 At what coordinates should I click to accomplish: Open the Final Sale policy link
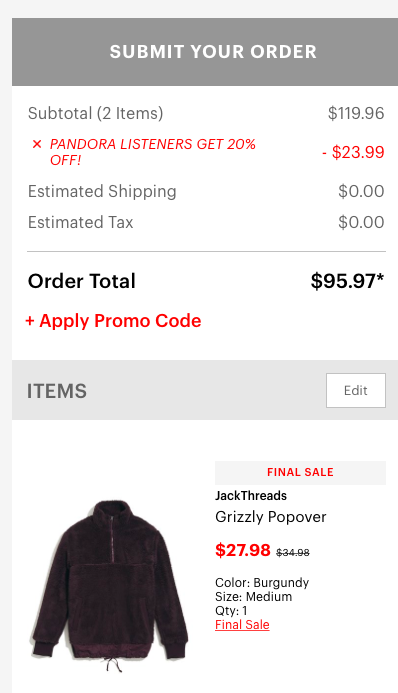click(242, 624)
